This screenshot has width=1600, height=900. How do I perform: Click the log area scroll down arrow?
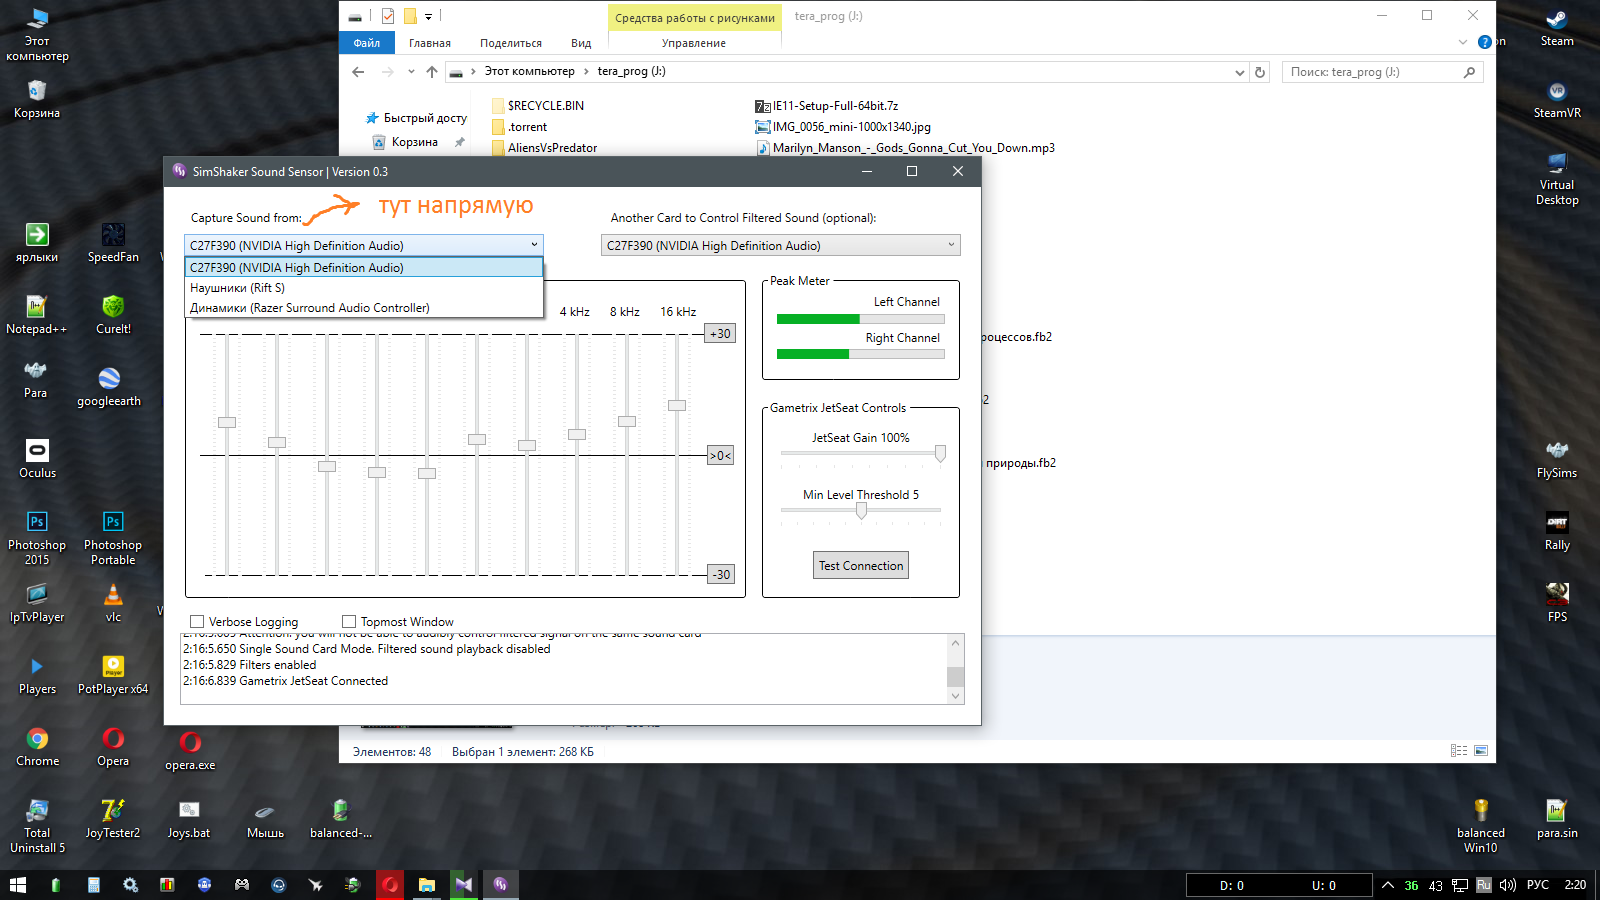pyautogui.click(x=955, y=696)
